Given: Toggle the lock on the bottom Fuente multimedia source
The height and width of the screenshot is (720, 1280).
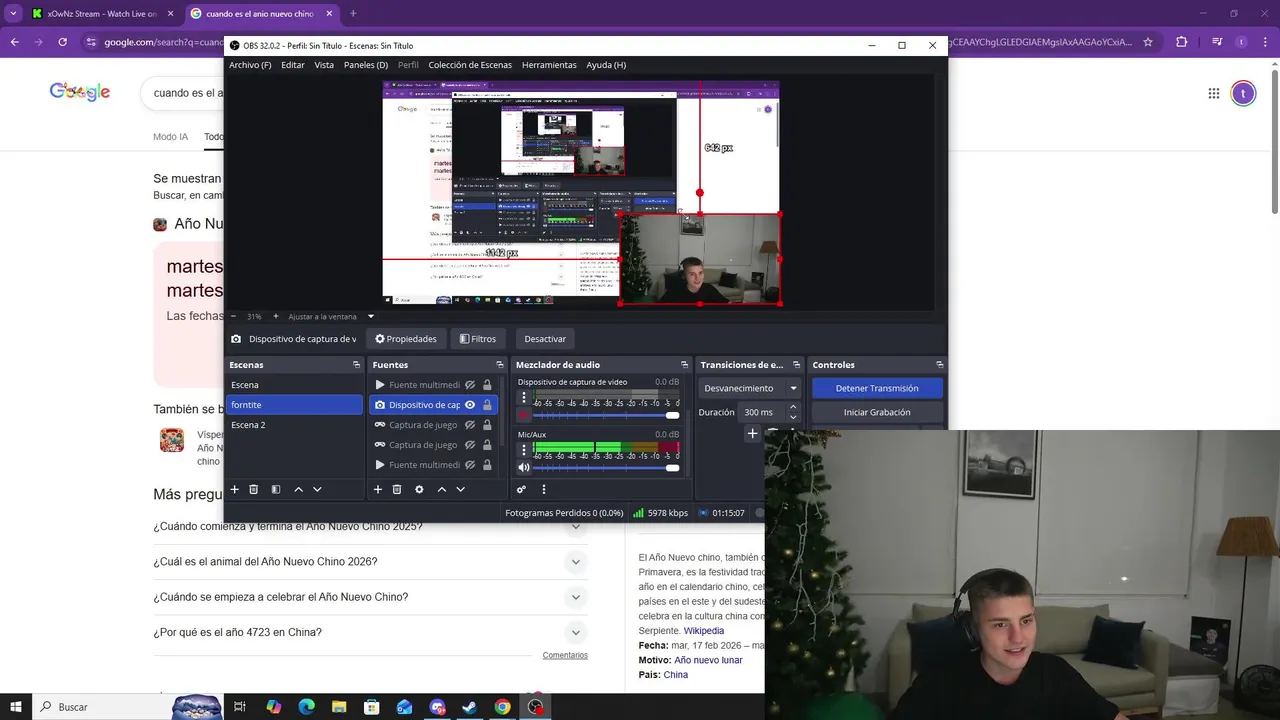Looking at the screenshot, I should tap(487, 465).
